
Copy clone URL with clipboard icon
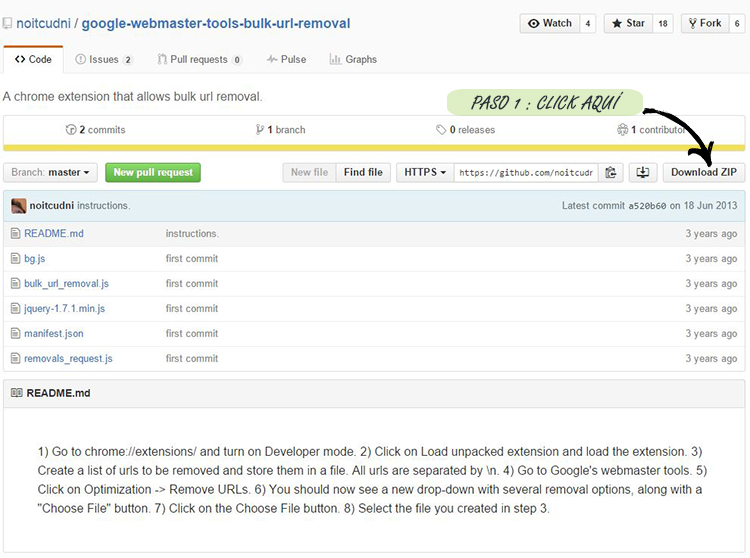(610, 172)
